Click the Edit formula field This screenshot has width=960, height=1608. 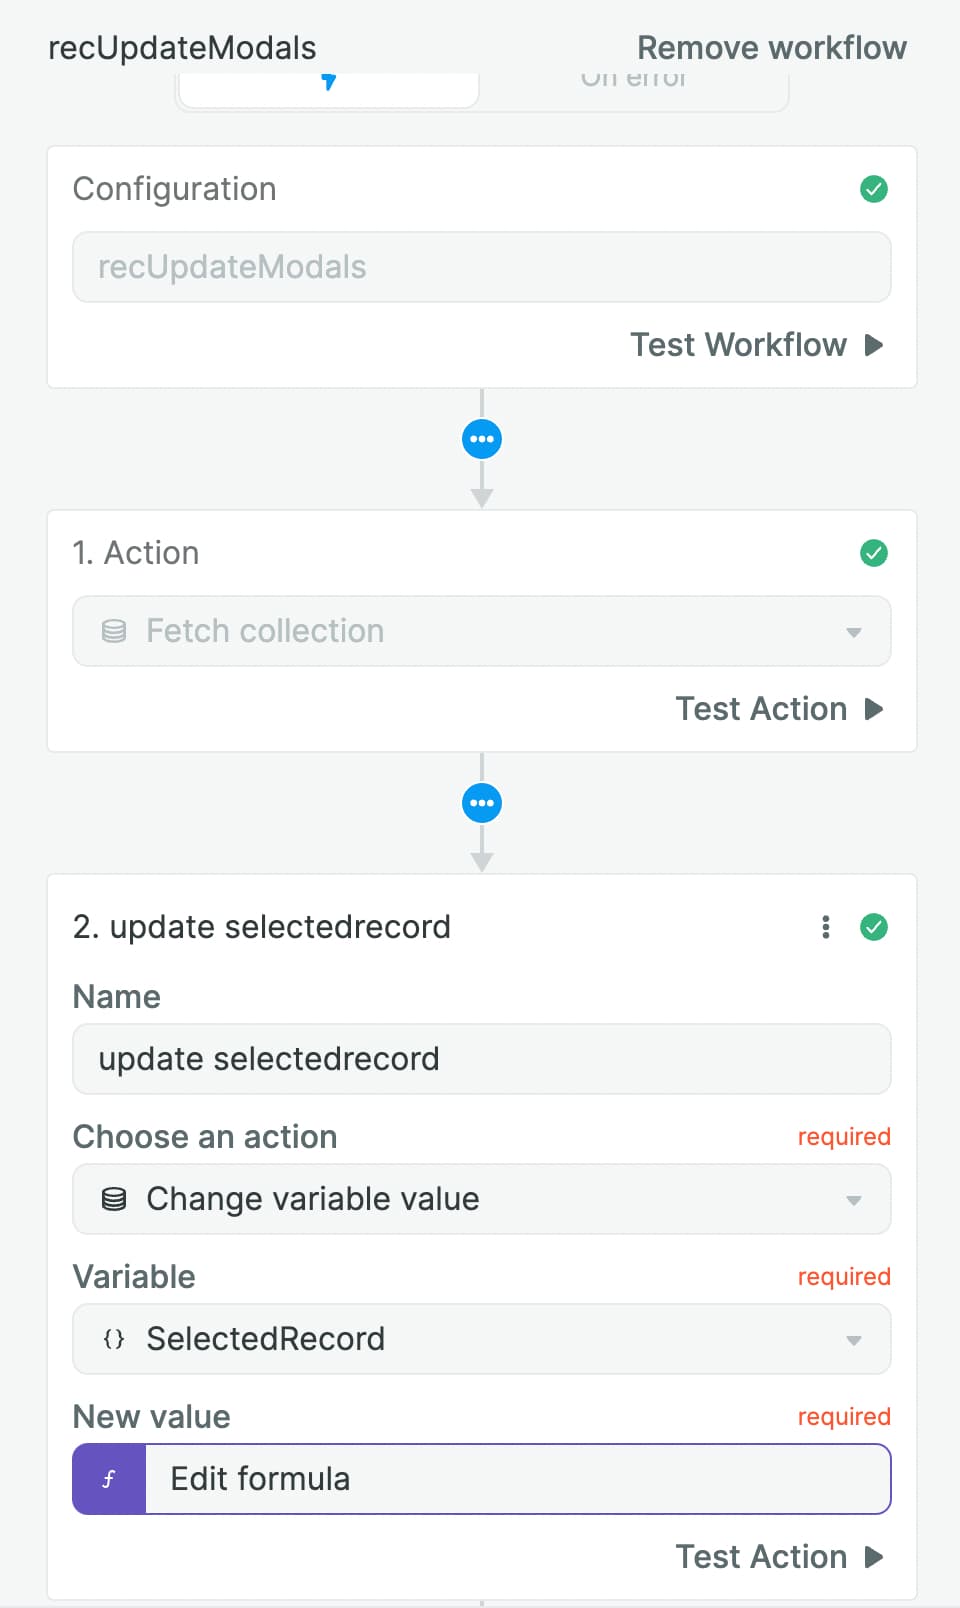click(x=518, y=1479)
